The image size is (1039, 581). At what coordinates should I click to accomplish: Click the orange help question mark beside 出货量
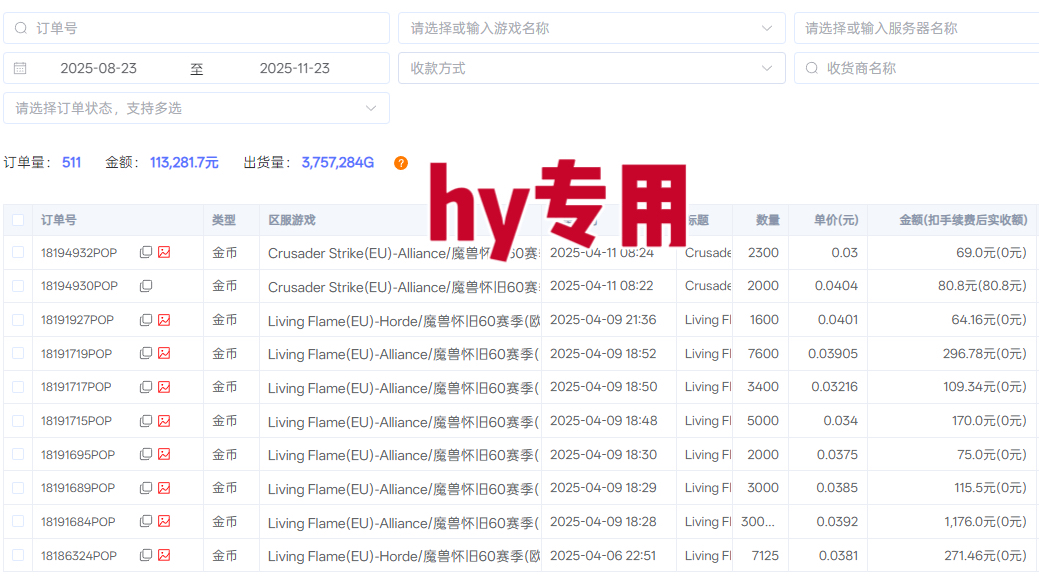(401, 162)
